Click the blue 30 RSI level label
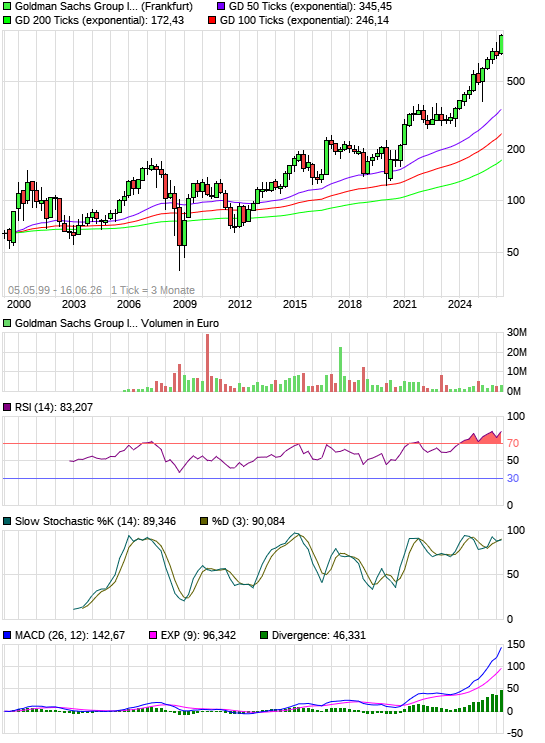The height and width of the screenshot is (743, 545). coord(513,479)
